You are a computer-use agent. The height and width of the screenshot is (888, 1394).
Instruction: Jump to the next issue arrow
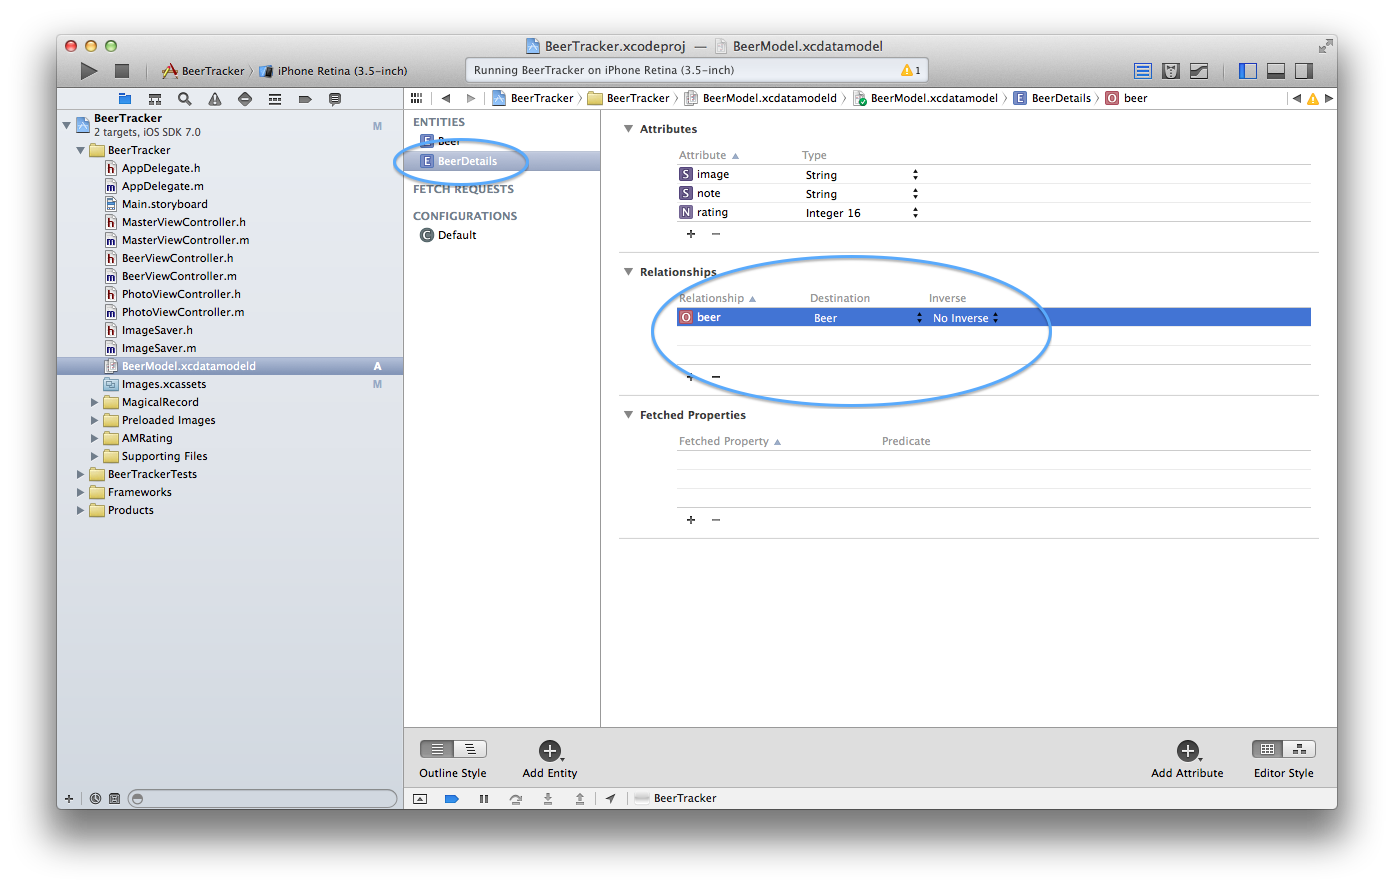click(1329, 98)
